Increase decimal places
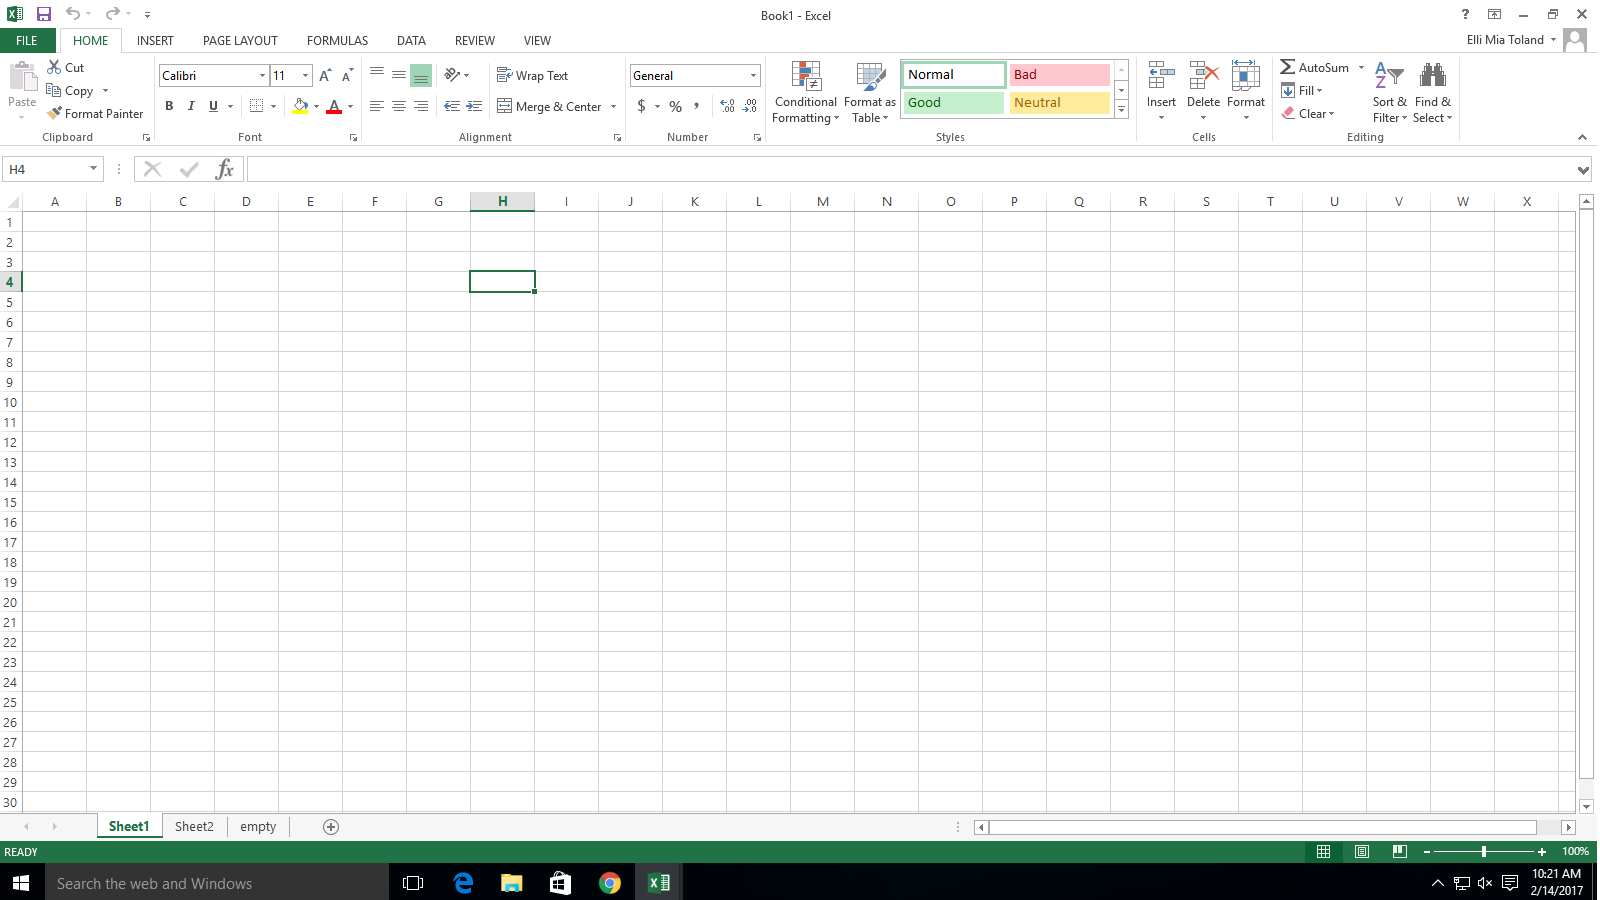The height and width of the screenshot is (900, 1600). [728, 106]
